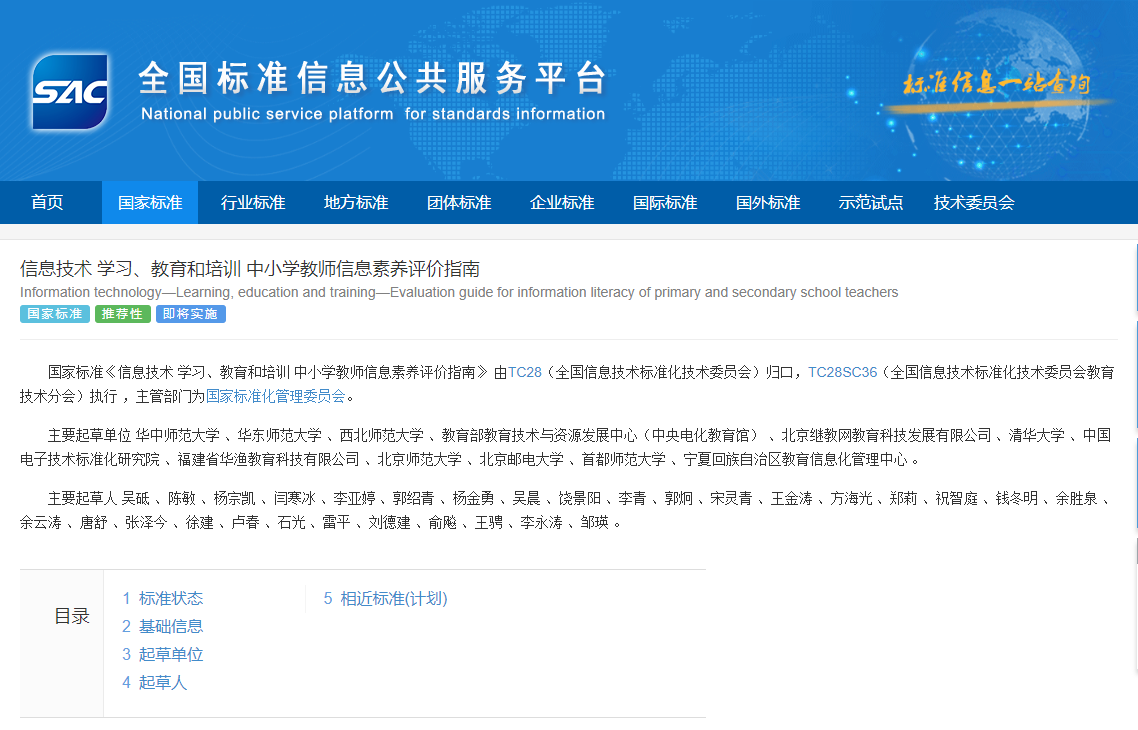Jump to 4 起草人 section
1138x730 pixels.
[154, 683]
